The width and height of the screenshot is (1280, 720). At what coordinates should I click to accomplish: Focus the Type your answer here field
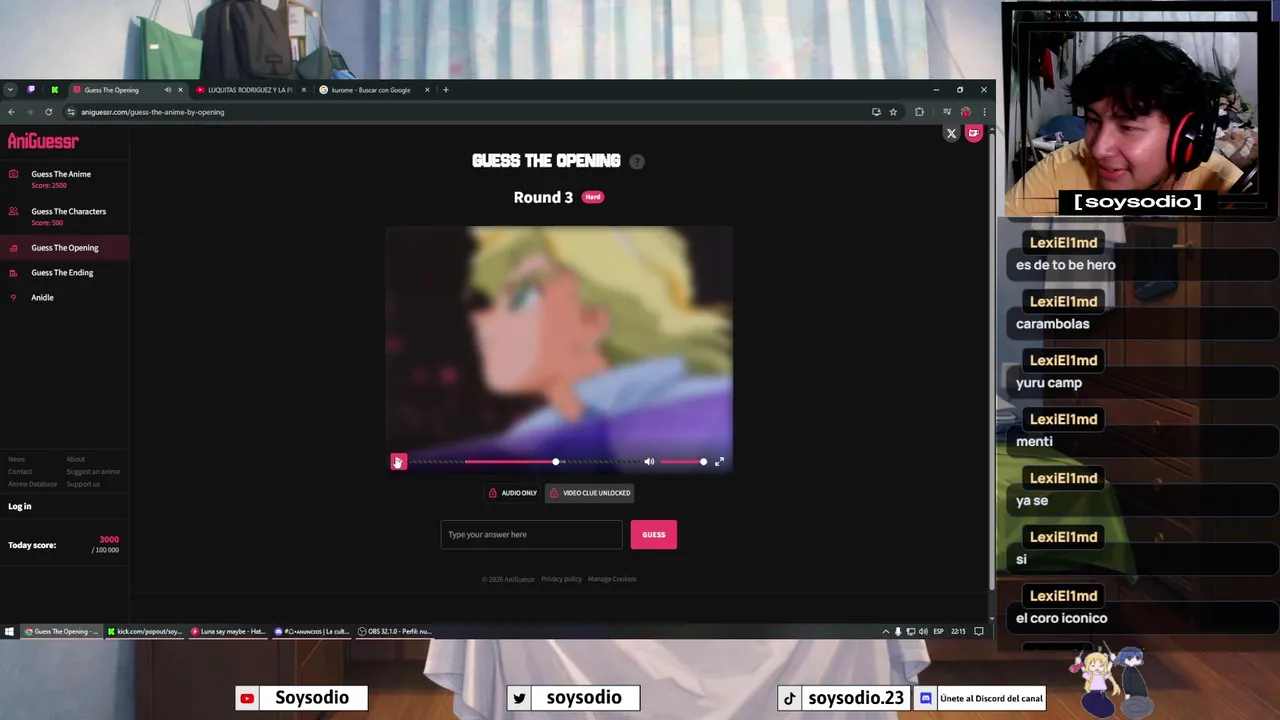click(531, 534)
